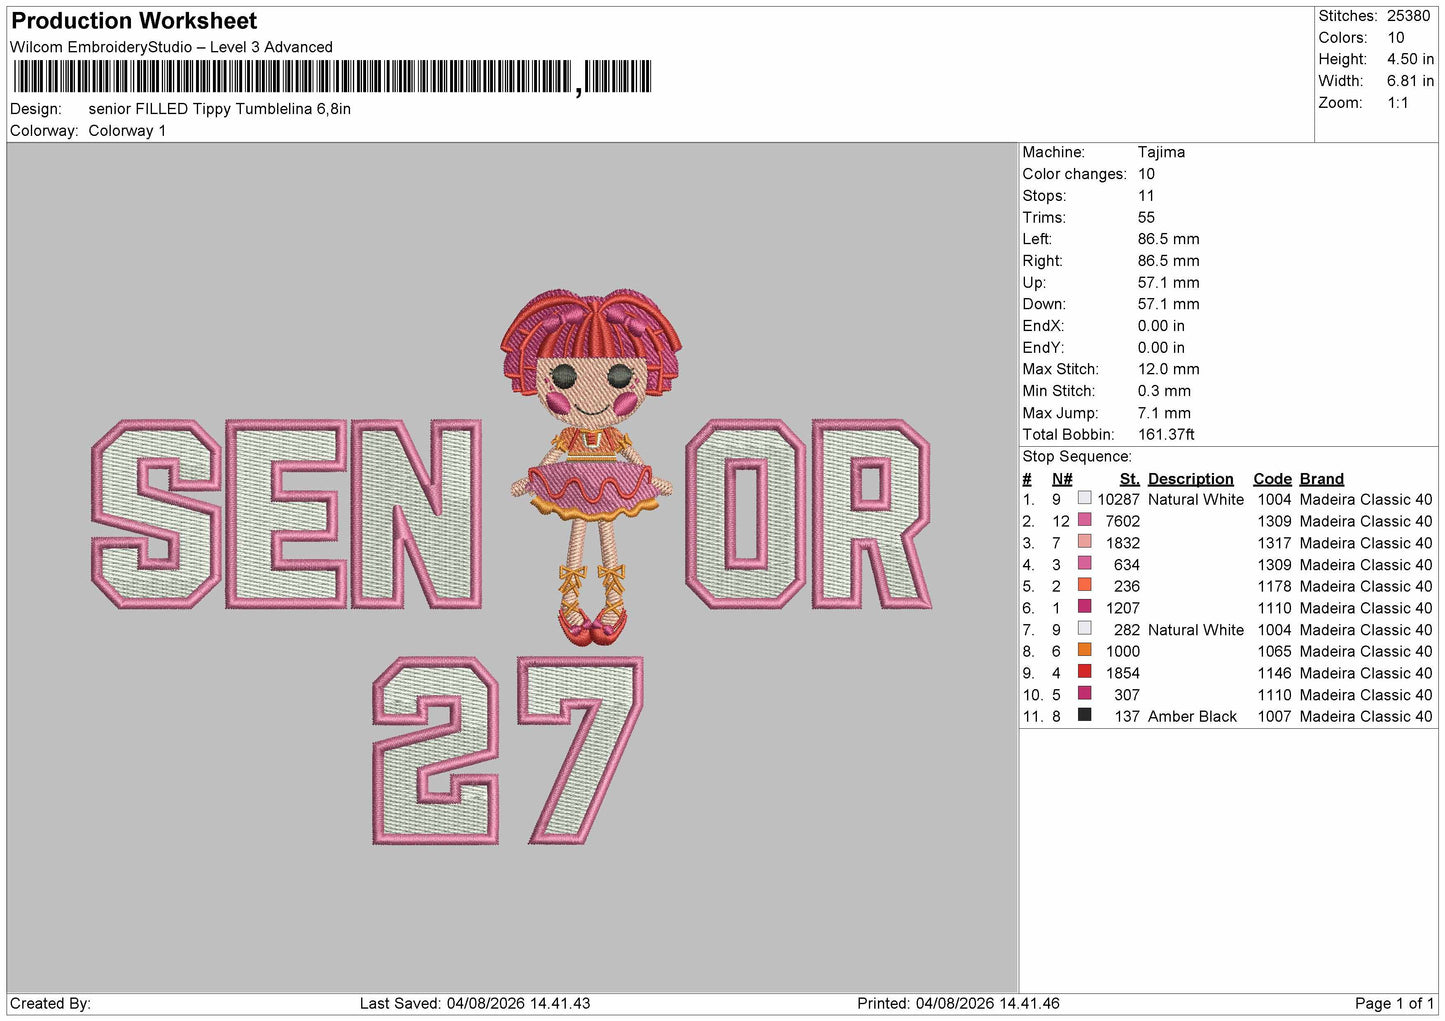
Task: Click the 'Stop Sequence:' label
Action: pos(1077,456)
